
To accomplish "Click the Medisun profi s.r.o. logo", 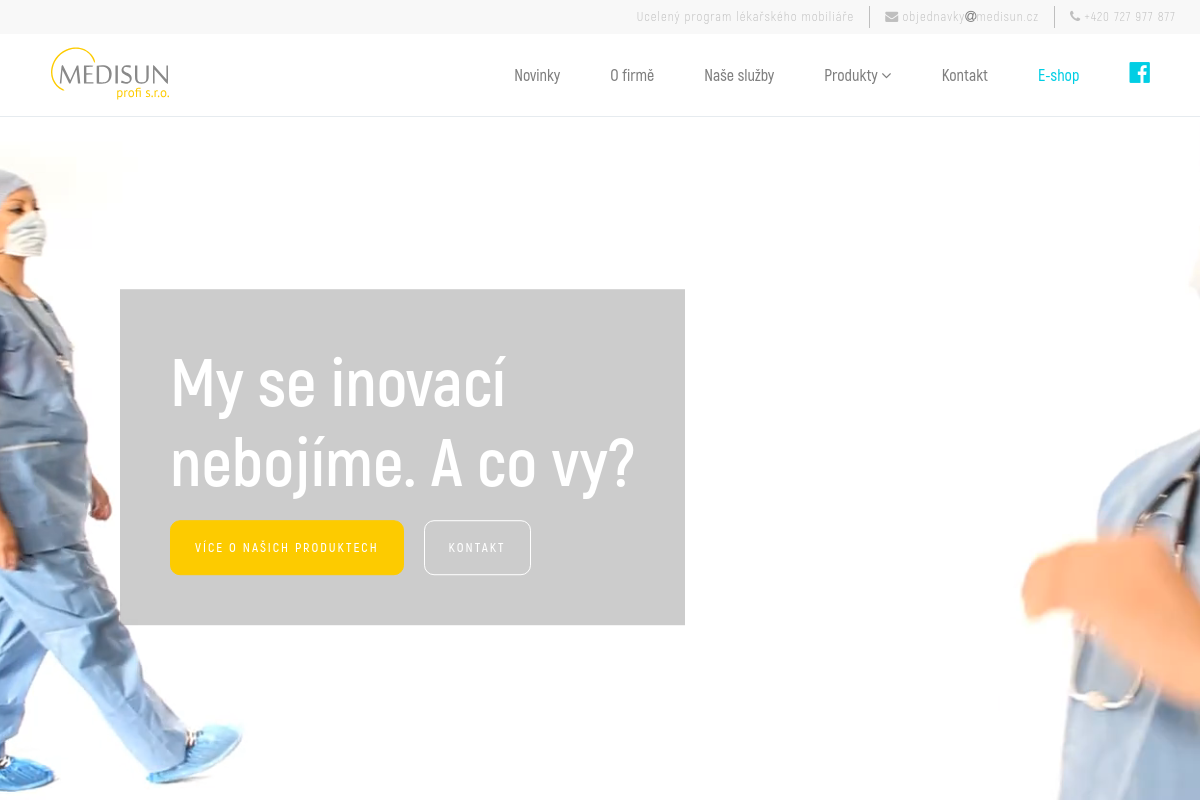I will coord(110,74).
